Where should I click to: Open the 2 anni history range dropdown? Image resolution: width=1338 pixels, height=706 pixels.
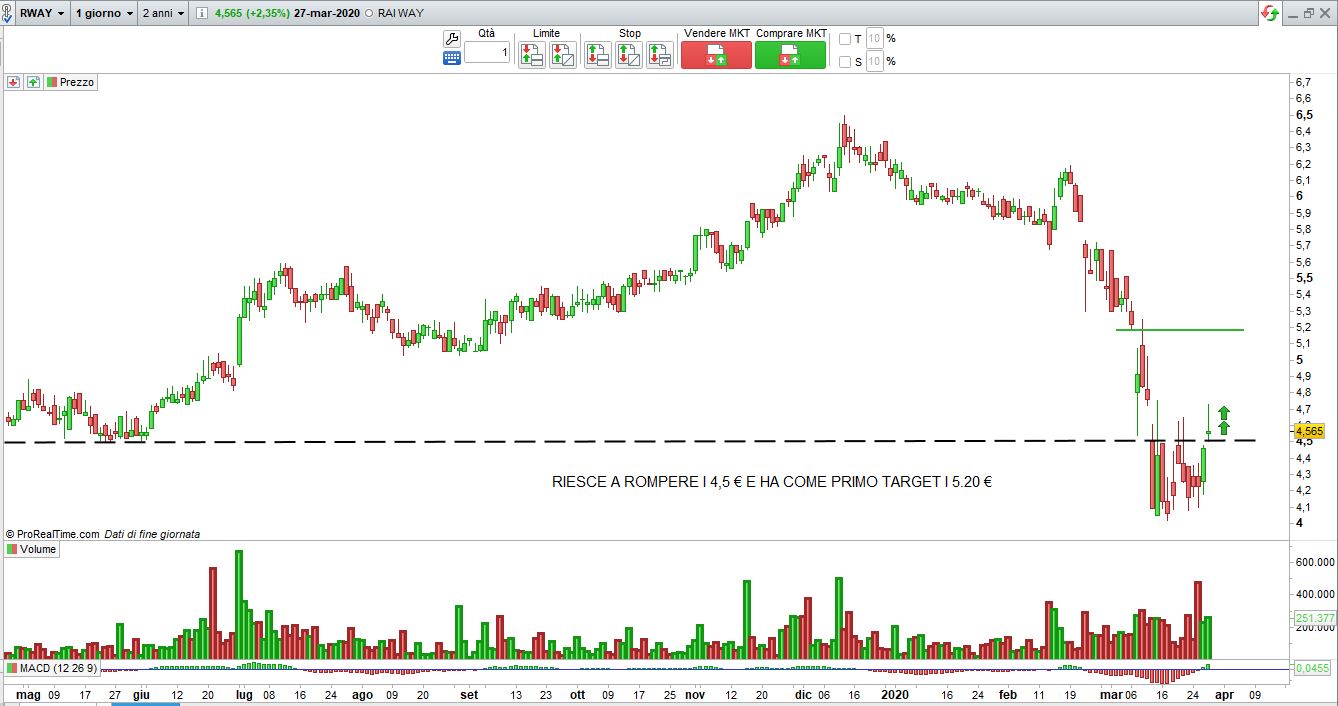point(164,14)
